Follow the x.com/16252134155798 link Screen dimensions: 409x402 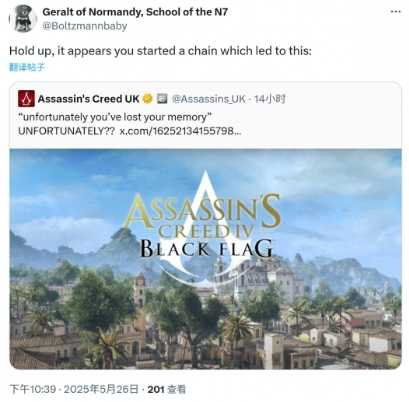coord(180,131)
